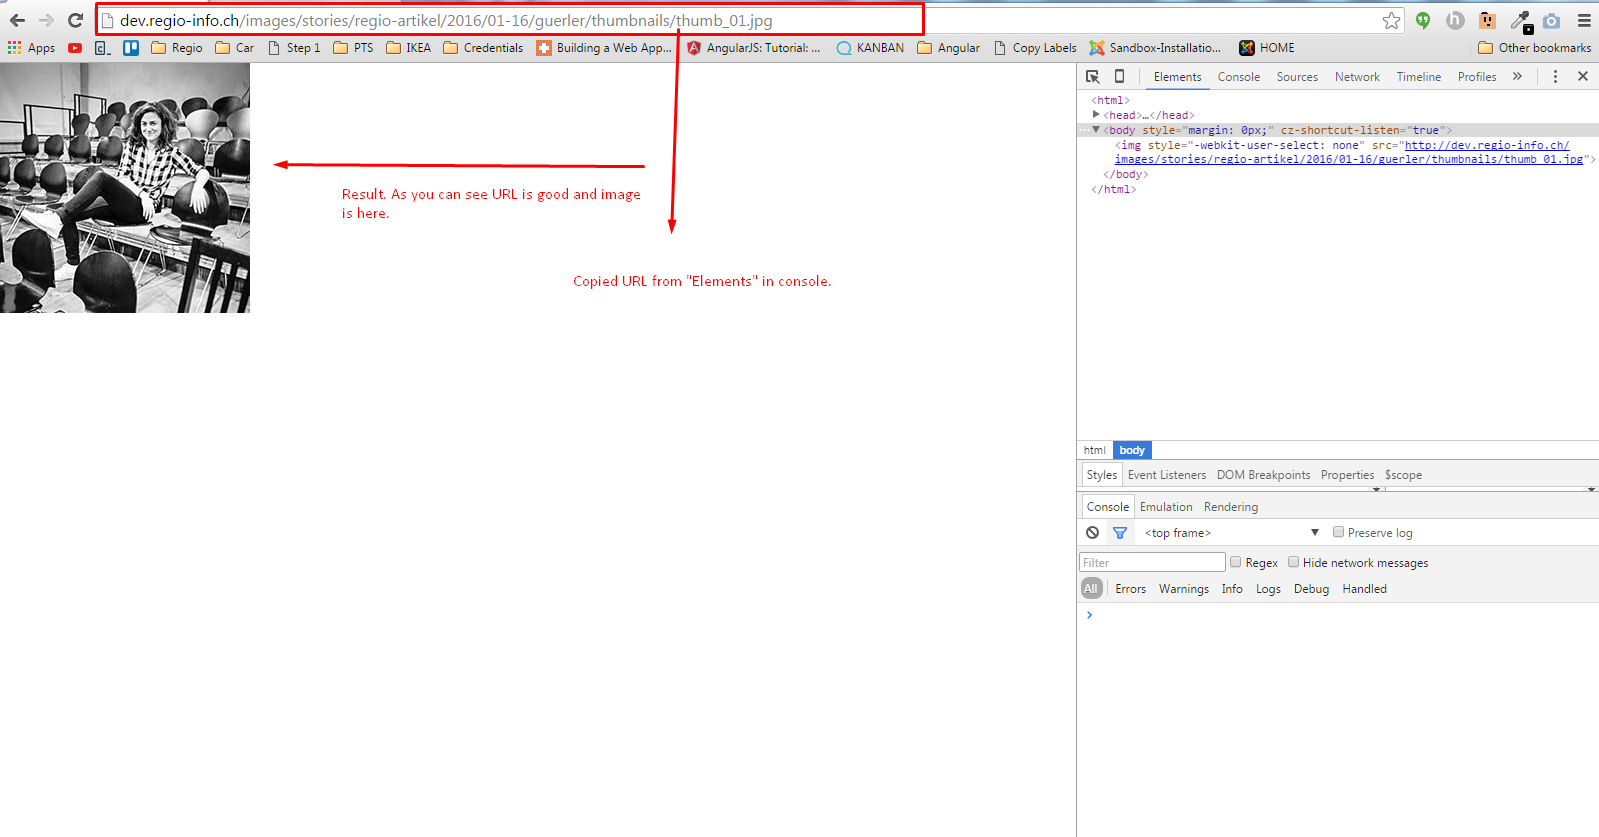1599x837 pixels.
Task: Toggle DevTools device mode icon
Action: pyautogui.click(x=1120, y=76)
